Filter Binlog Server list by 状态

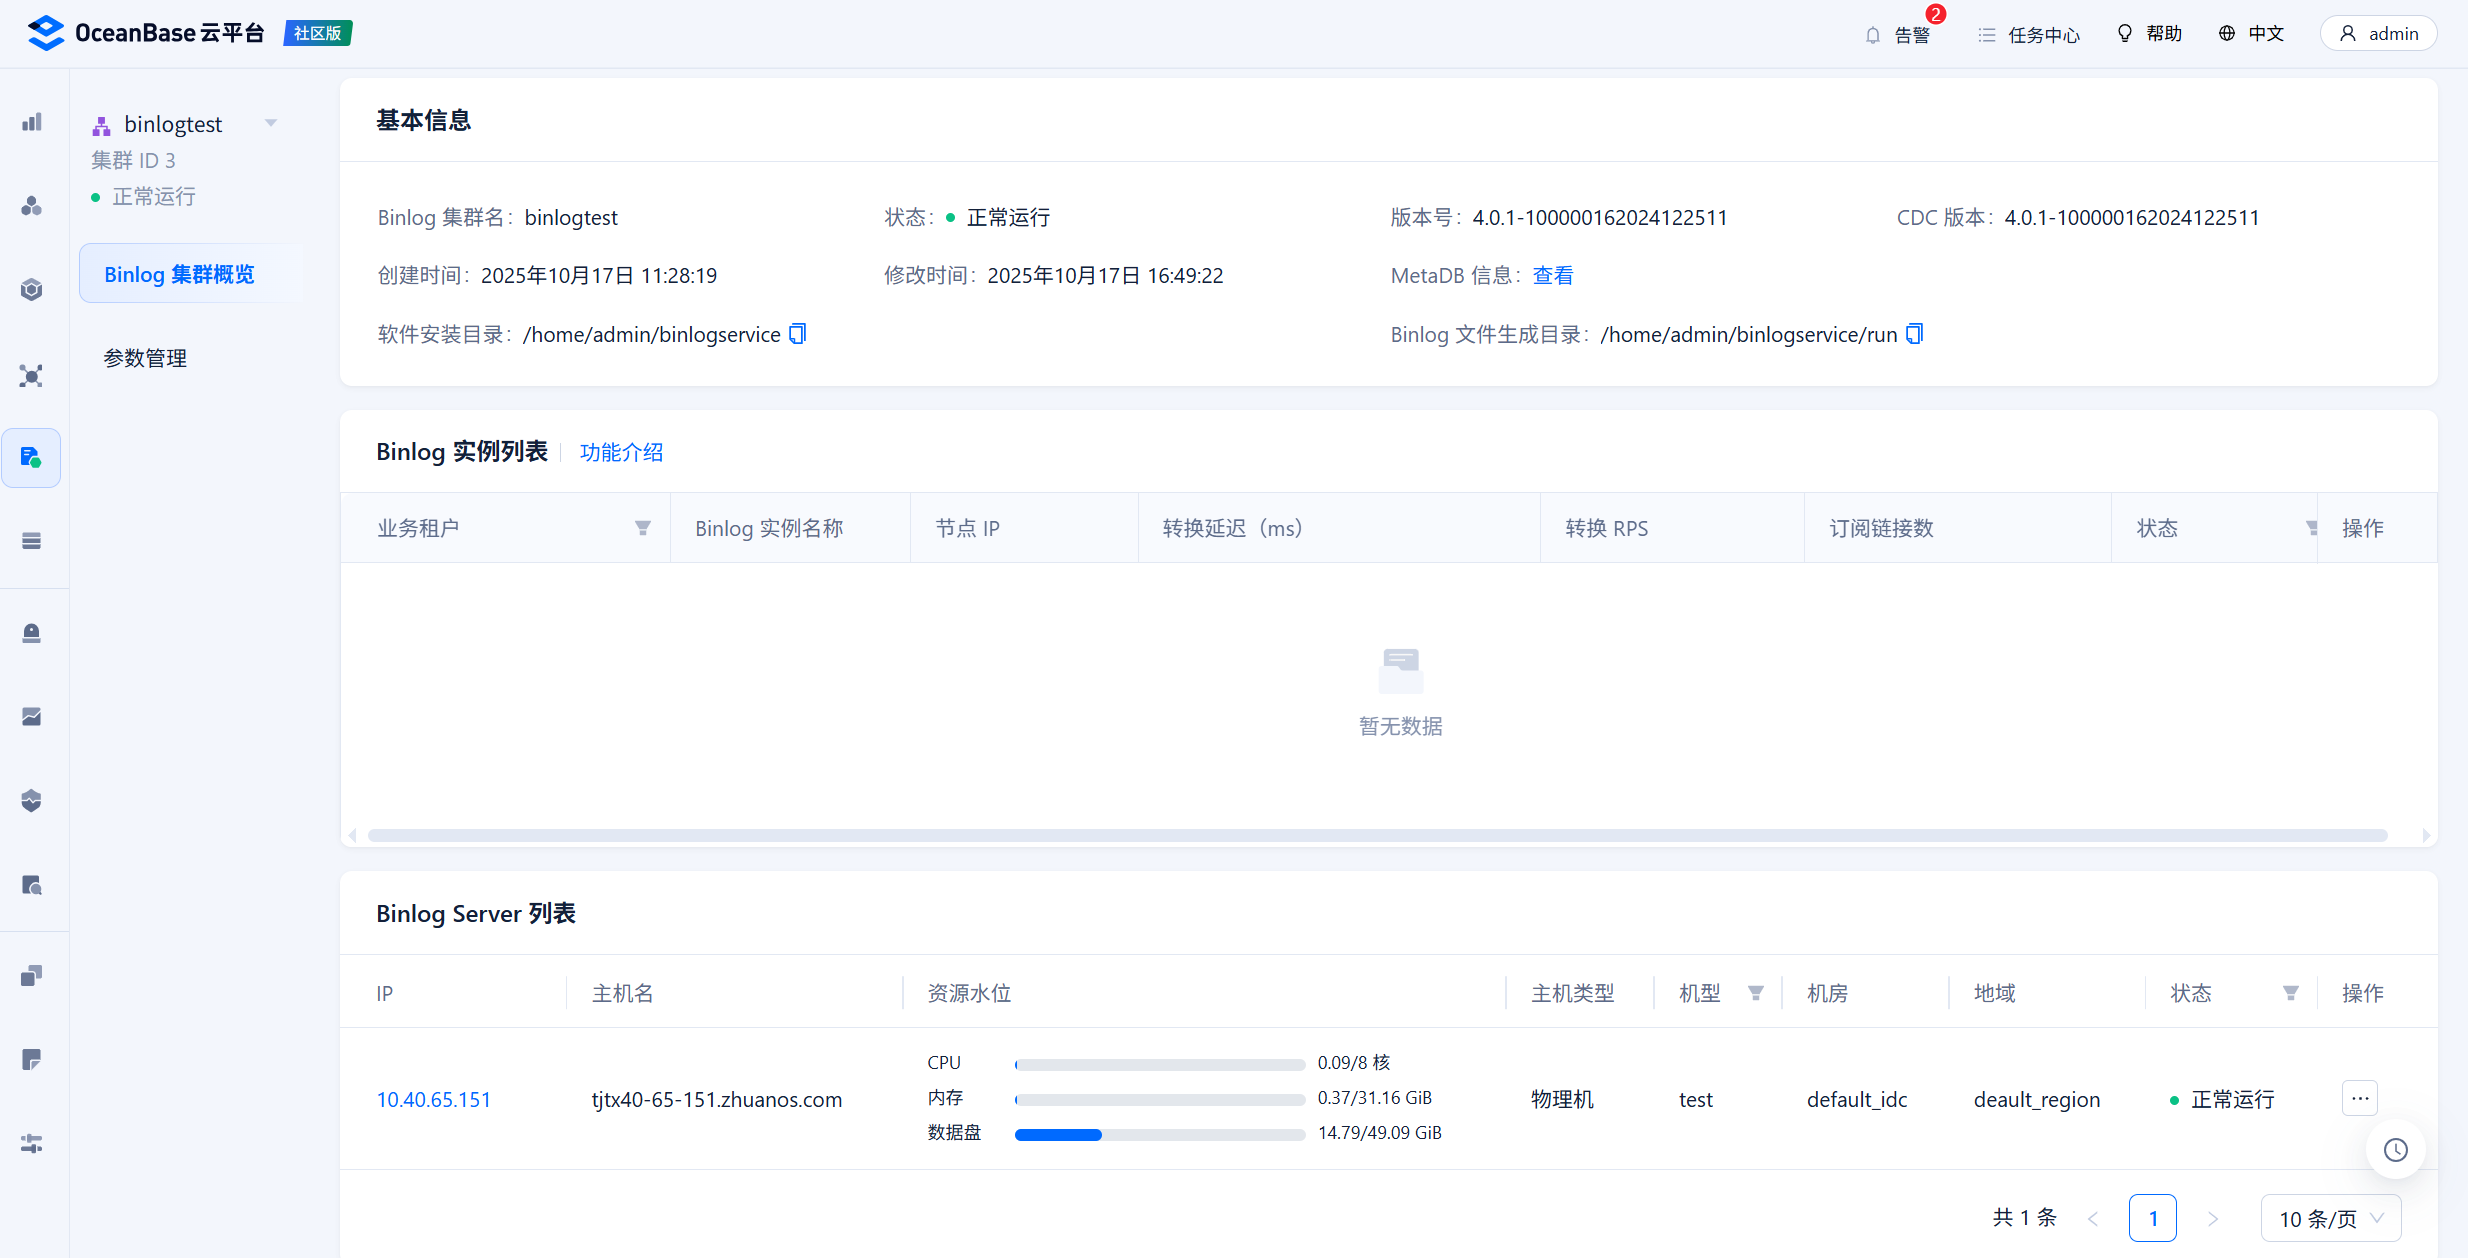[2290, 993]
